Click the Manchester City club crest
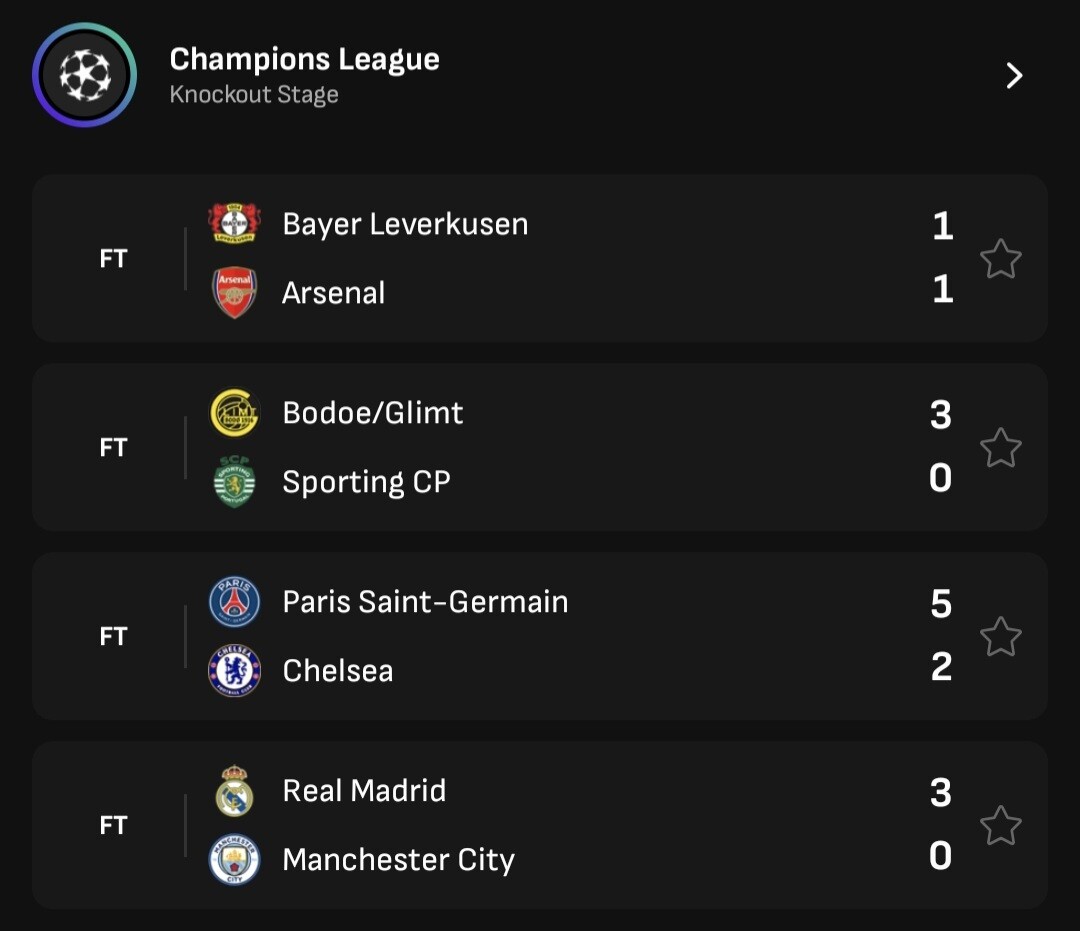The width and height of the screenshot is (1080, 931). click(x=234, y=859)
